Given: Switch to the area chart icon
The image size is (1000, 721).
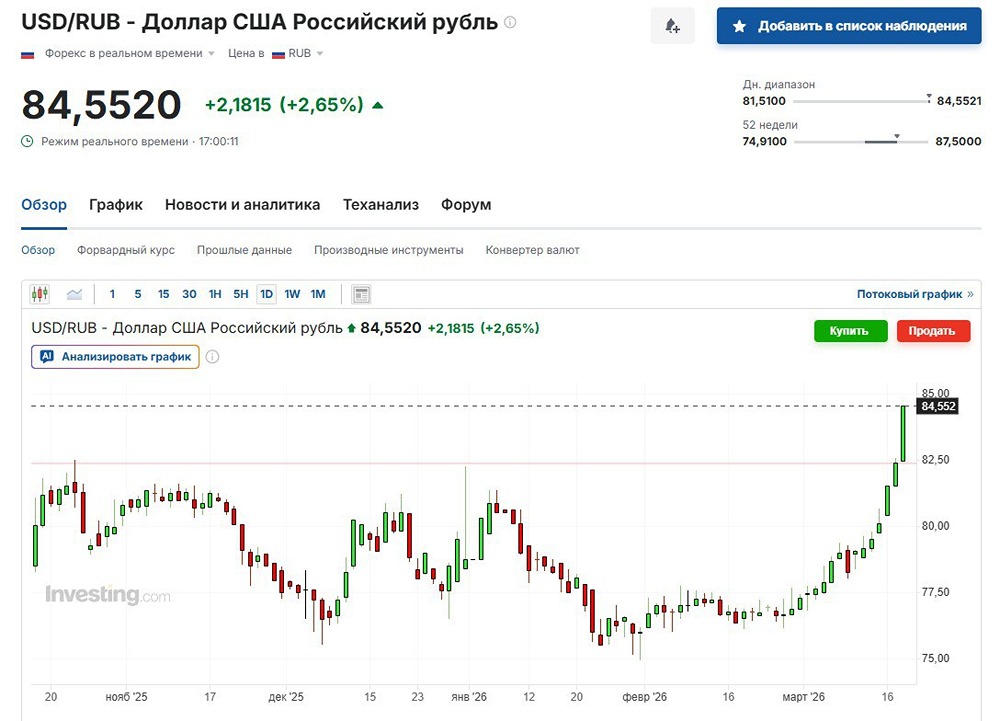Looking at the screenshot, I should 74,293.
